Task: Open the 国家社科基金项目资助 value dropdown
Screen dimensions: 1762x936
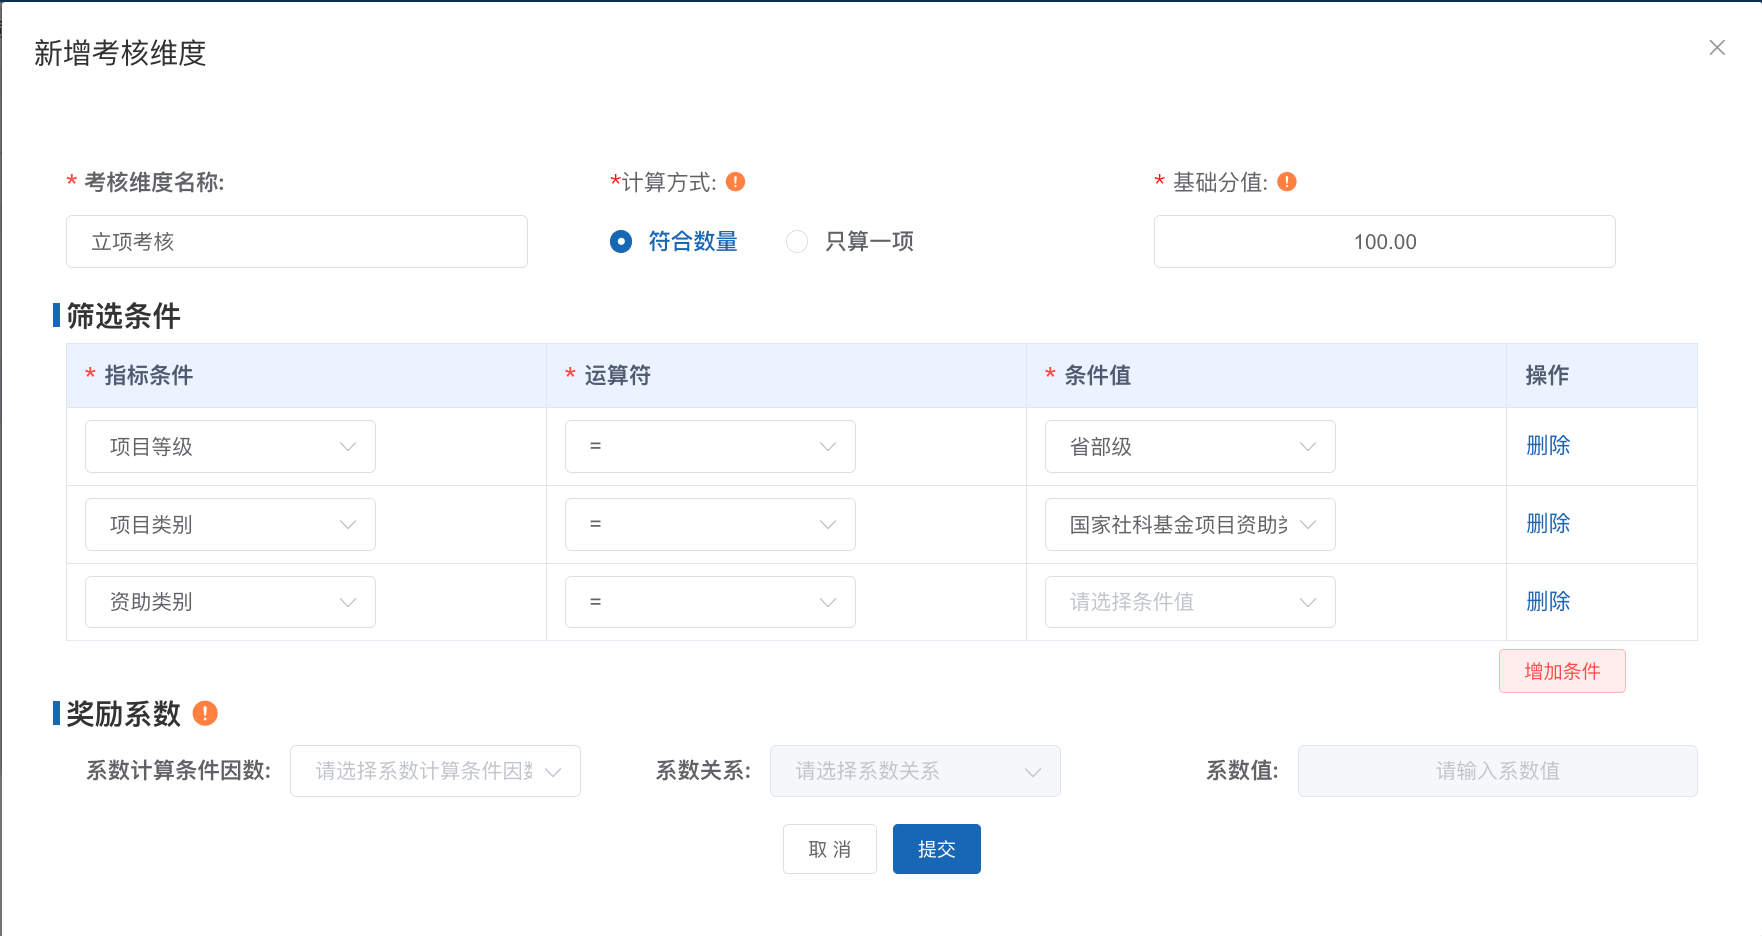Action: [x=1189, y=524]
